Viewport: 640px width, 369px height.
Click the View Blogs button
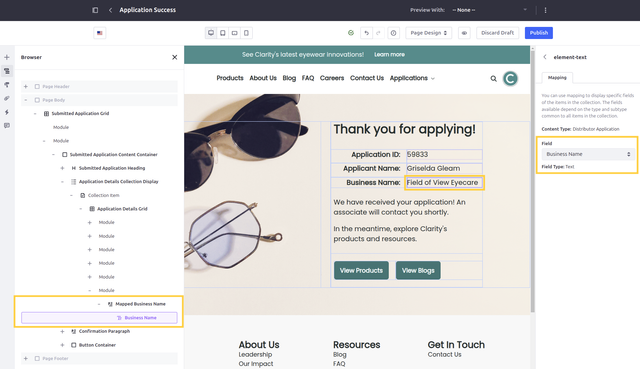click(x=418, y=270)
